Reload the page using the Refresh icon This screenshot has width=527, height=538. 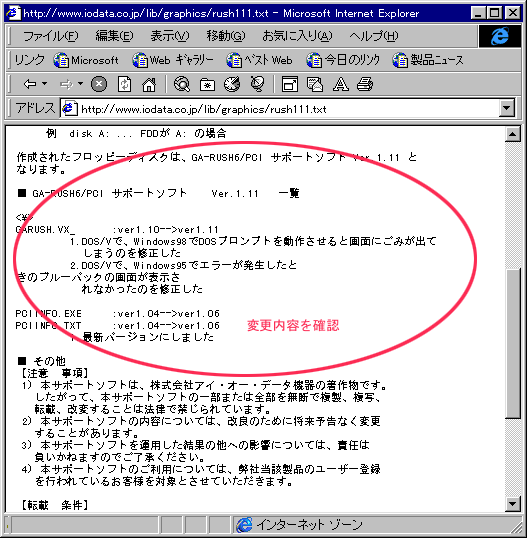click(124, 84)
